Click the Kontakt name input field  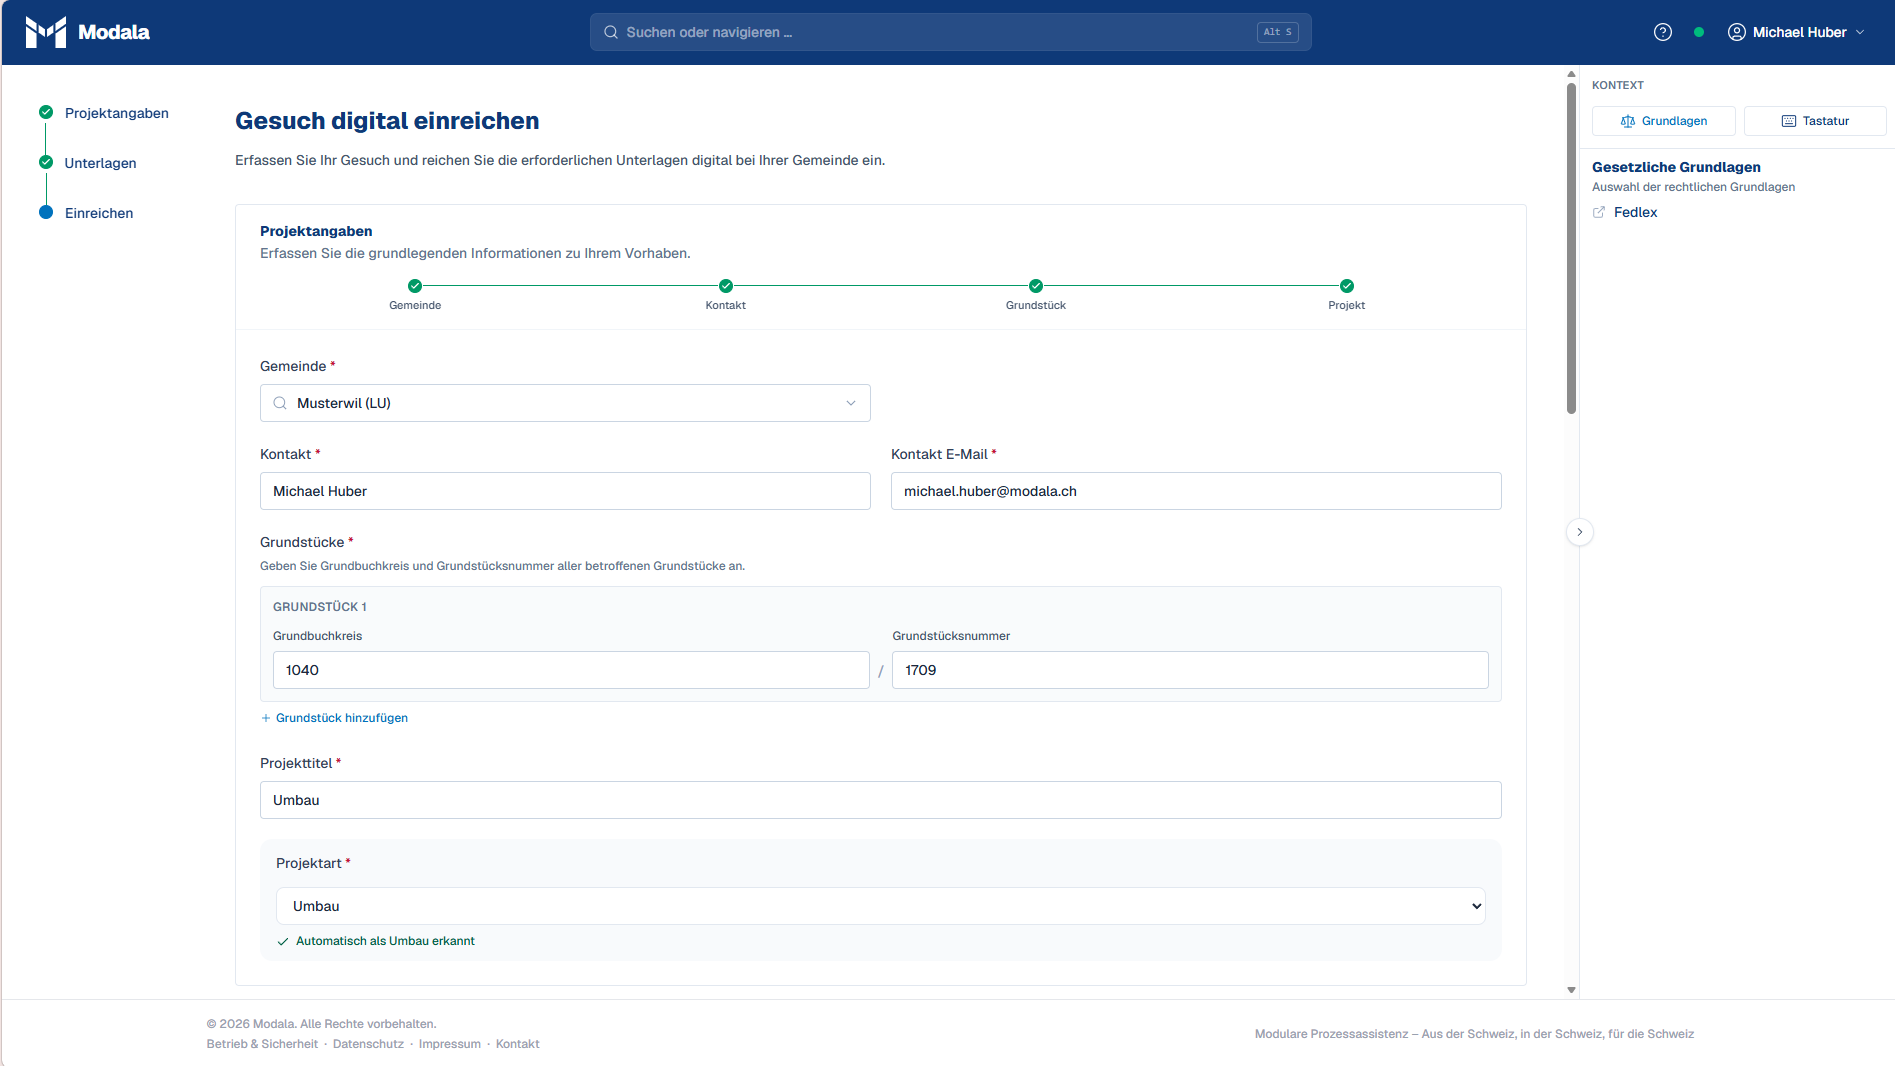[x=565, y=491]
